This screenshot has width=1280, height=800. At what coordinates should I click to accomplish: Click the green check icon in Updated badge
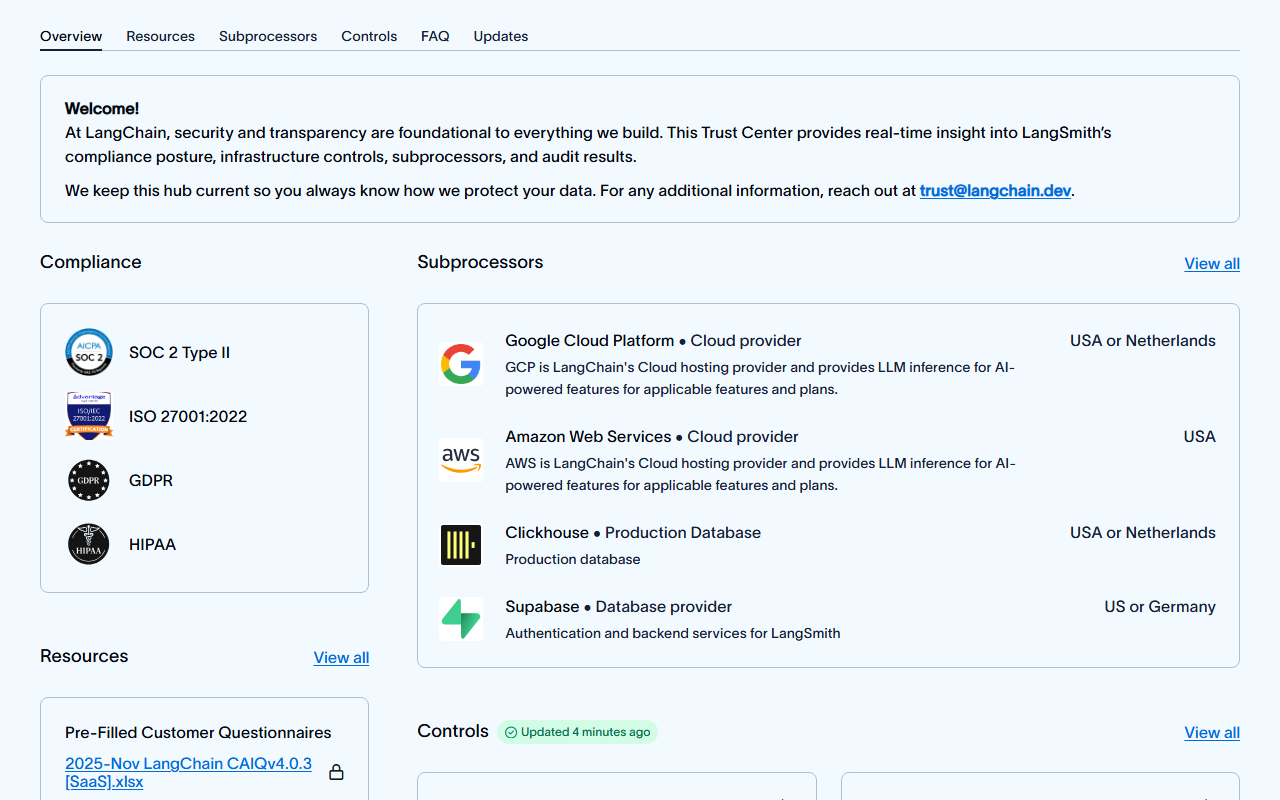[511, 732]
